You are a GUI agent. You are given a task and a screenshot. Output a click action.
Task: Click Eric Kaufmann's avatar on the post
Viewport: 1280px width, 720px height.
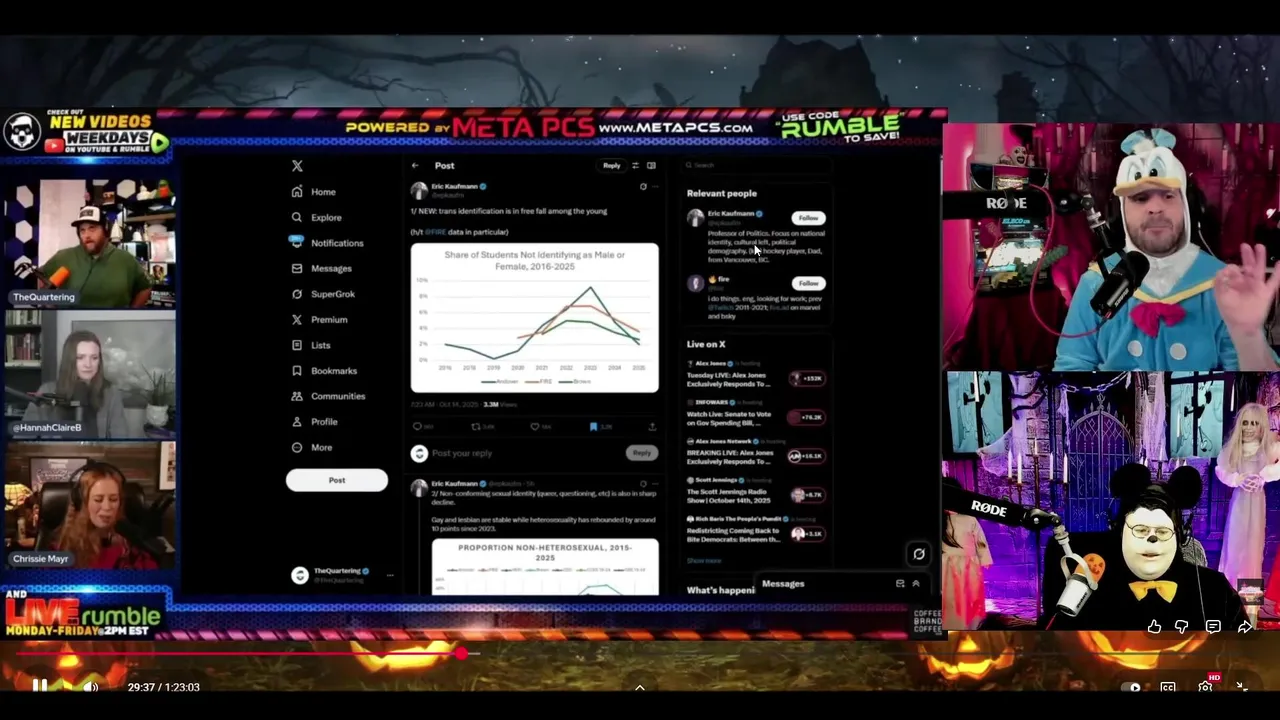[x=419, y=190]
